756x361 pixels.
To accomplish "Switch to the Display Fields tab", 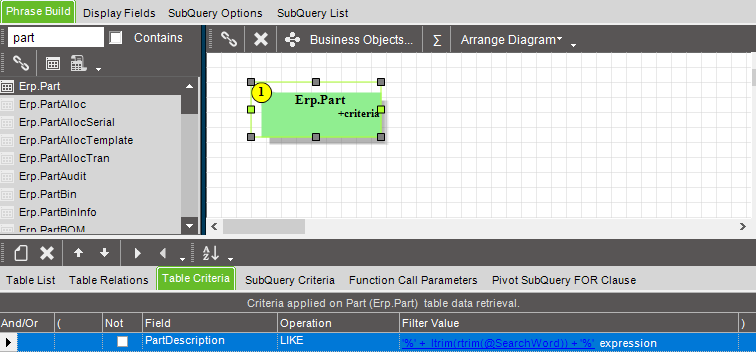I will tap(119, 13).
